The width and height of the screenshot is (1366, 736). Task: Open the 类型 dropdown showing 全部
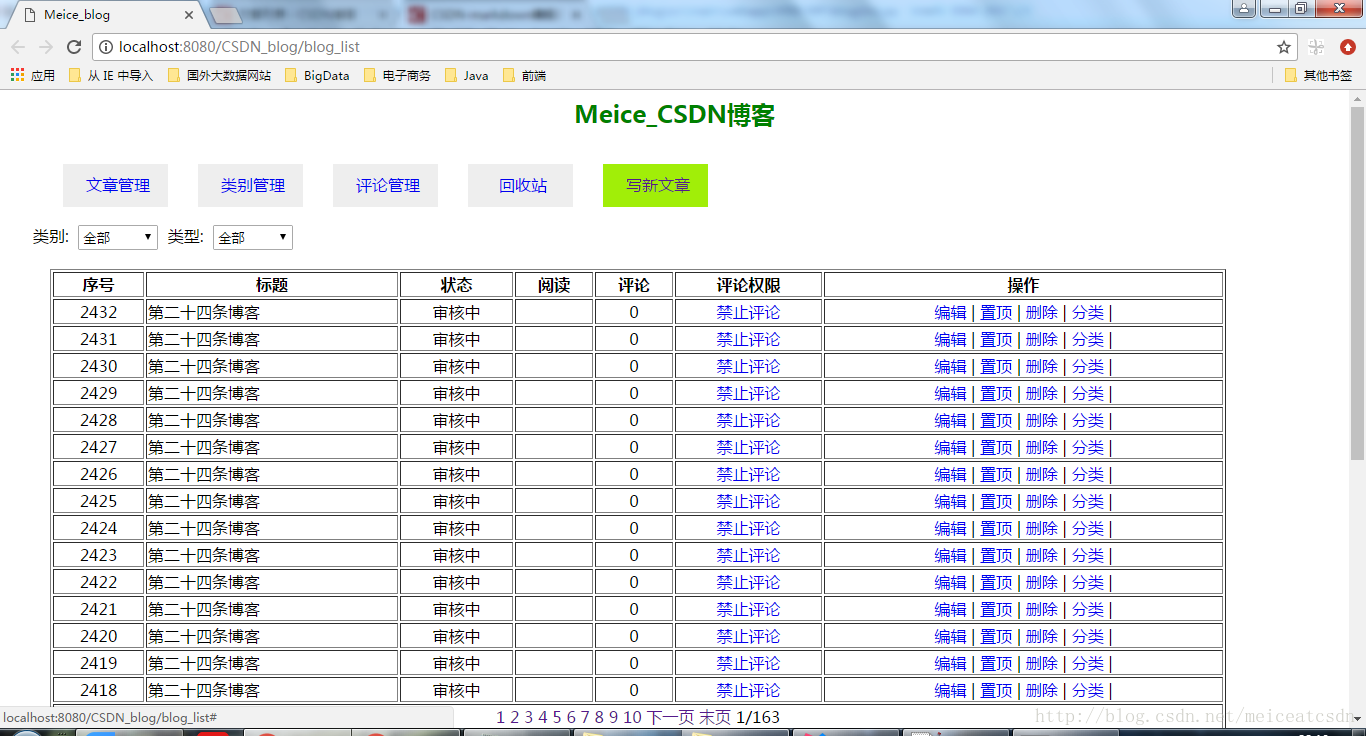pos(253,237)
